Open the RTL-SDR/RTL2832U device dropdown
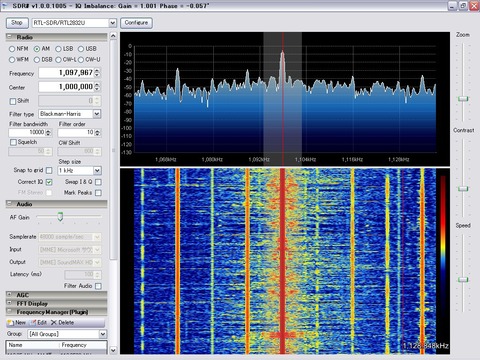The image size is (480, 360). 113,23
